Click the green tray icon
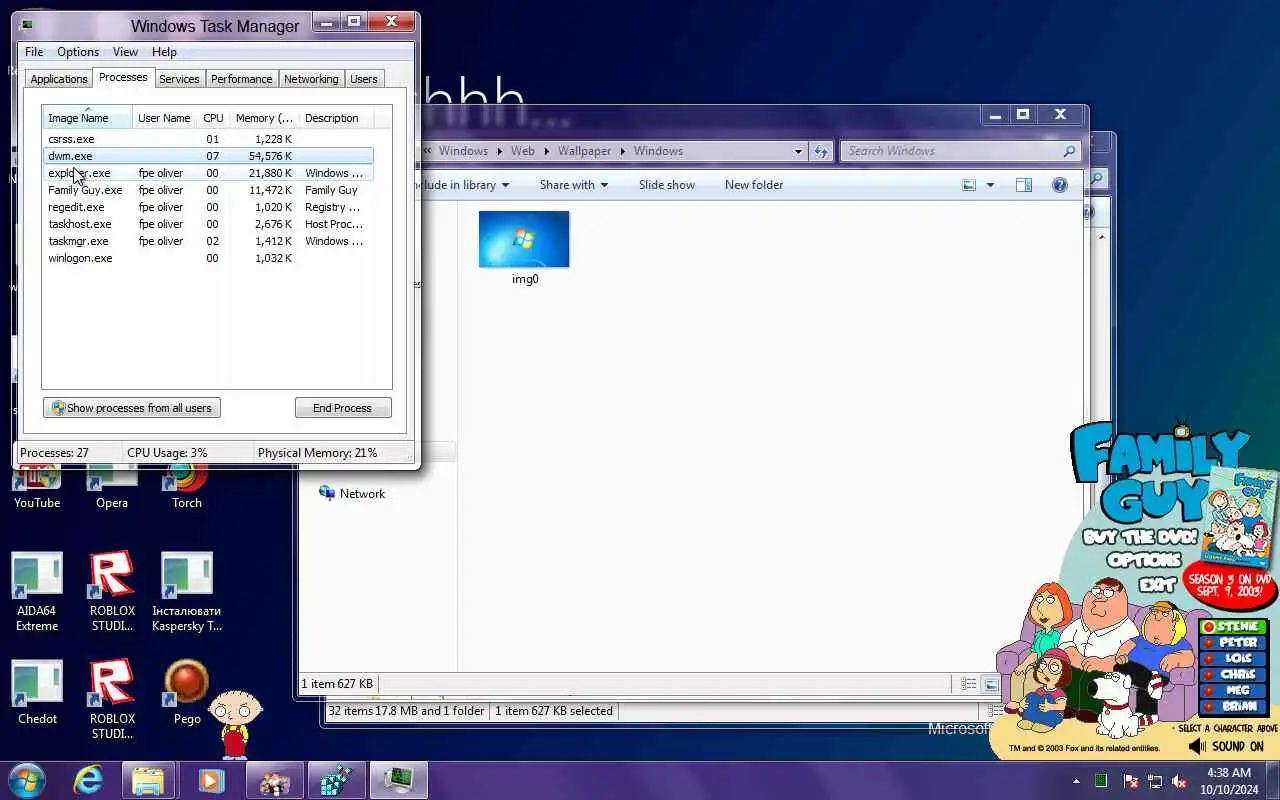This screenshot has height=800, width=1280. coord(1101,781)
